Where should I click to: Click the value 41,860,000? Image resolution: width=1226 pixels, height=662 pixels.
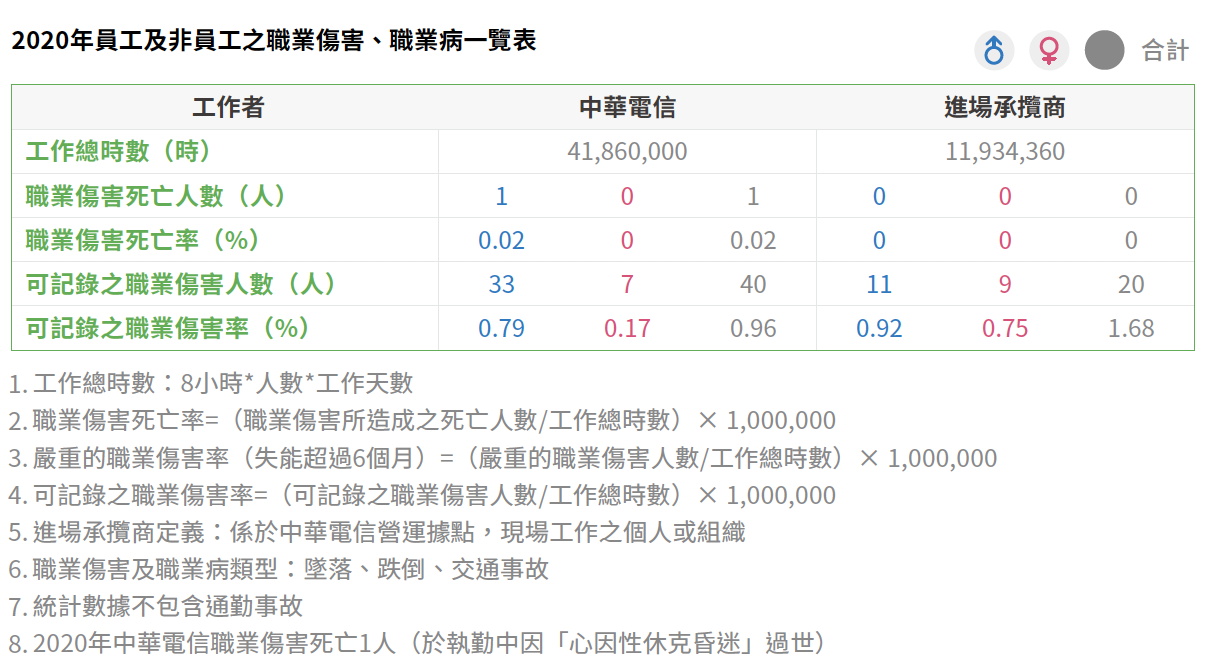pyautogui.click(x=627, y=152)
